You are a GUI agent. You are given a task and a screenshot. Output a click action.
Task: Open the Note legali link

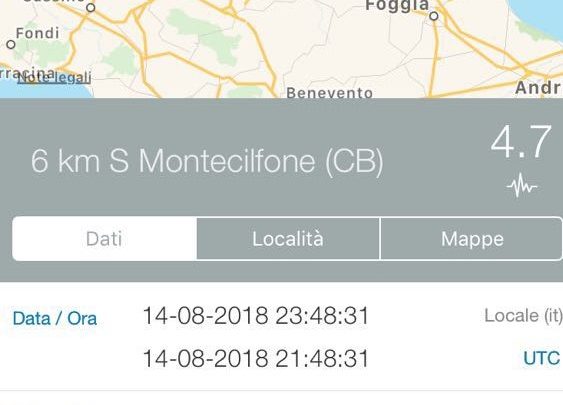54,77
